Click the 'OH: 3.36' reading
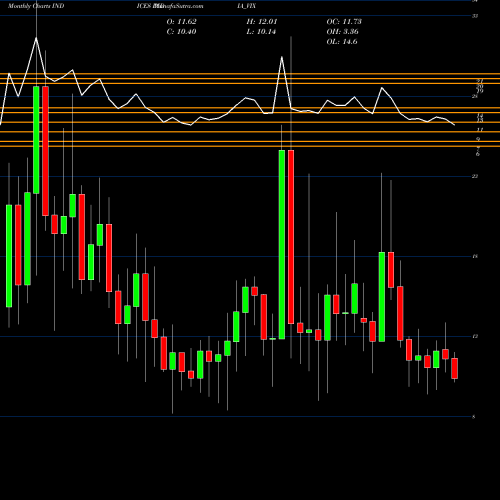The image size is (500, 500). [x=343, y=32]
